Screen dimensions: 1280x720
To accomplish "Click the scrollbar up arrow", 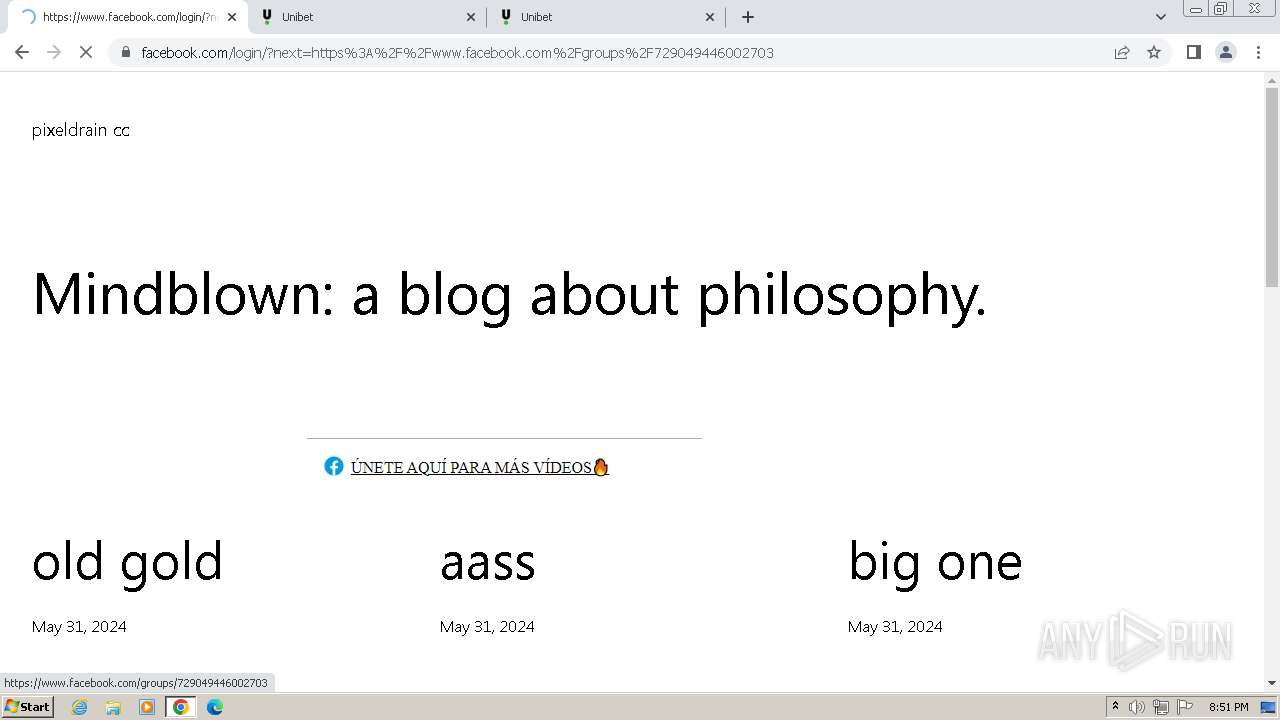I will [1272, 79].
